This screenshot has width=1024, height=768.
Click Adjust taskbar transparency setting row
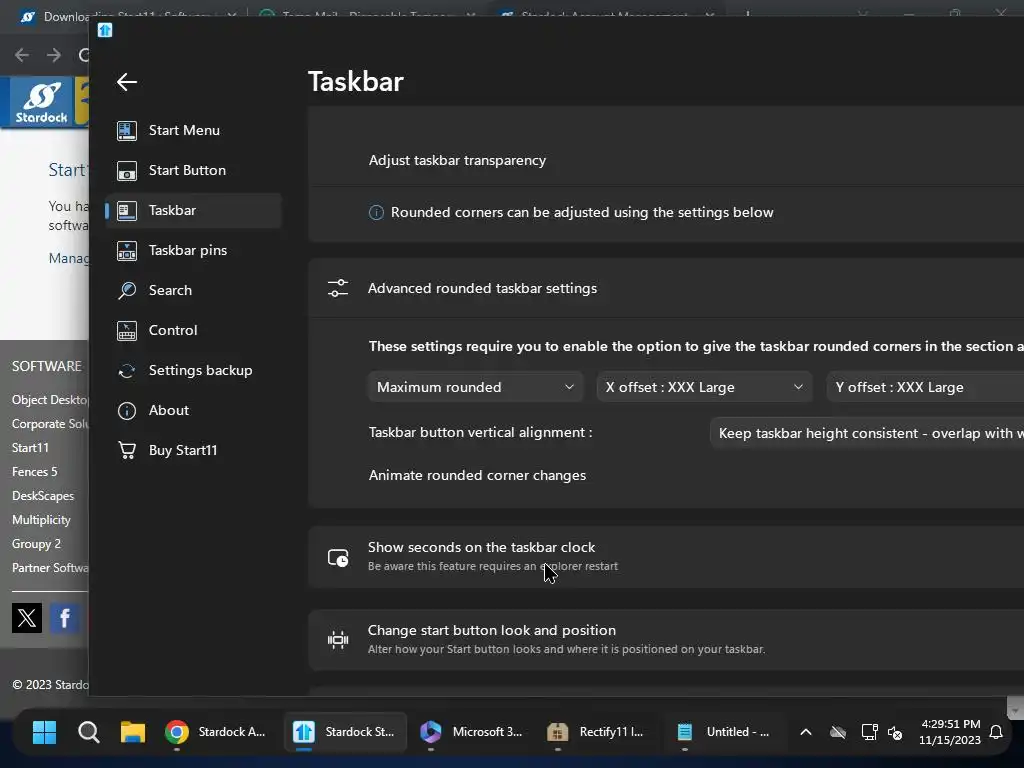click(x=666, y=160)
